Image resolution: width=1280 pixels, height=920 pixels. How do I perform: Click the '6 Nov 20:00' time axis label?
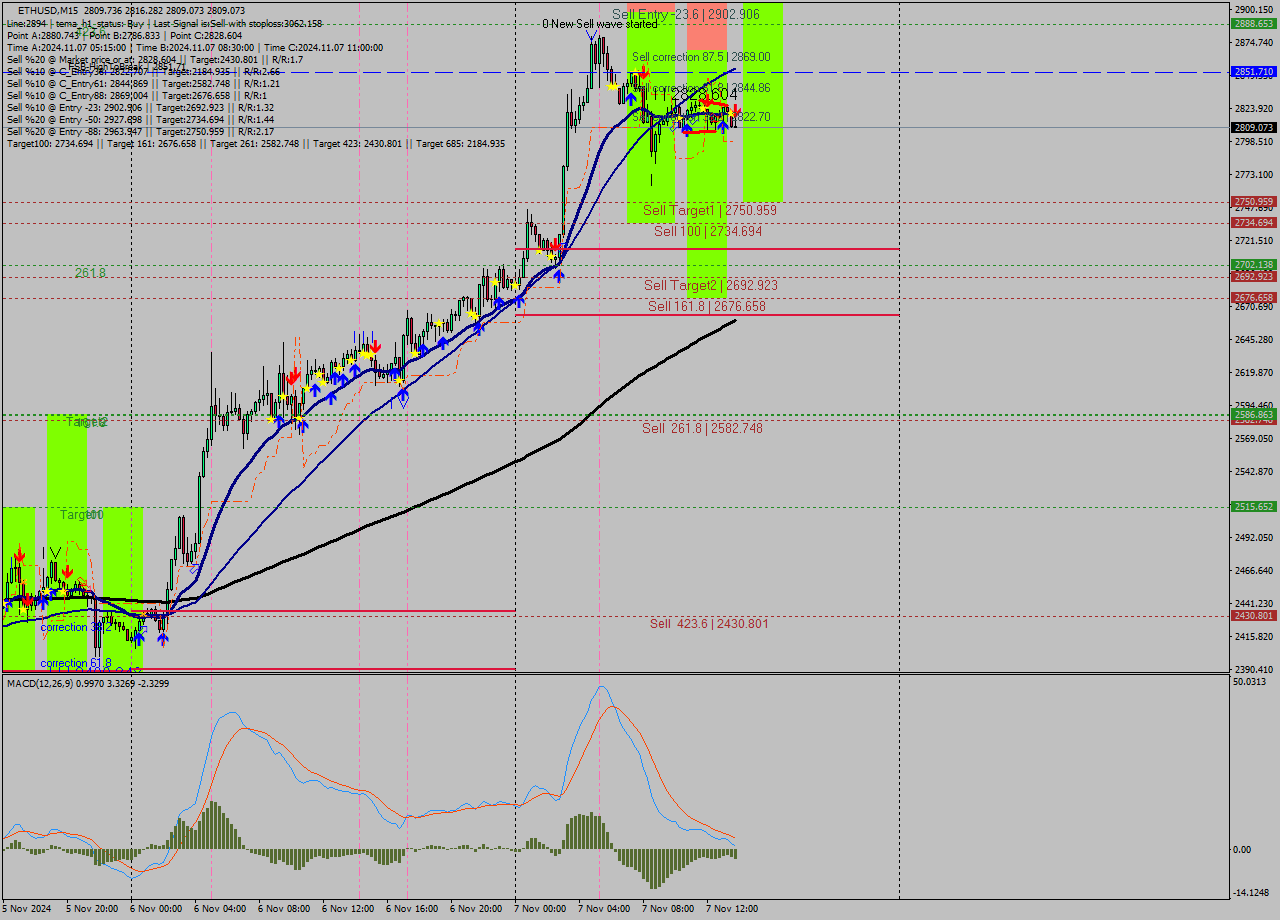coord(476,909)
